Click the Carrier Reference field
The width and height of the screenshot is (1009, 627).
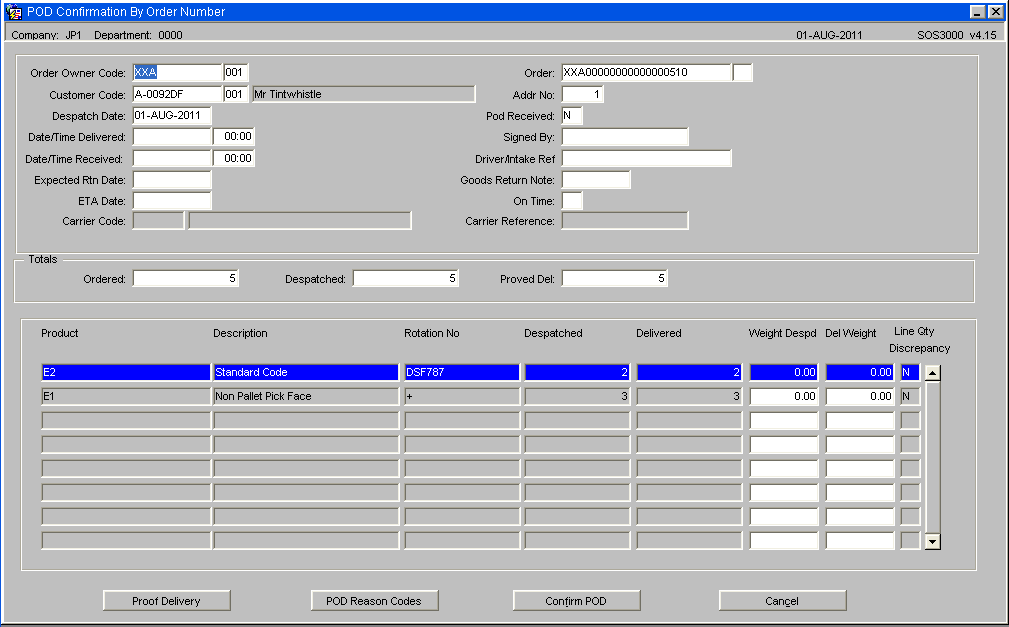(625, 221)
